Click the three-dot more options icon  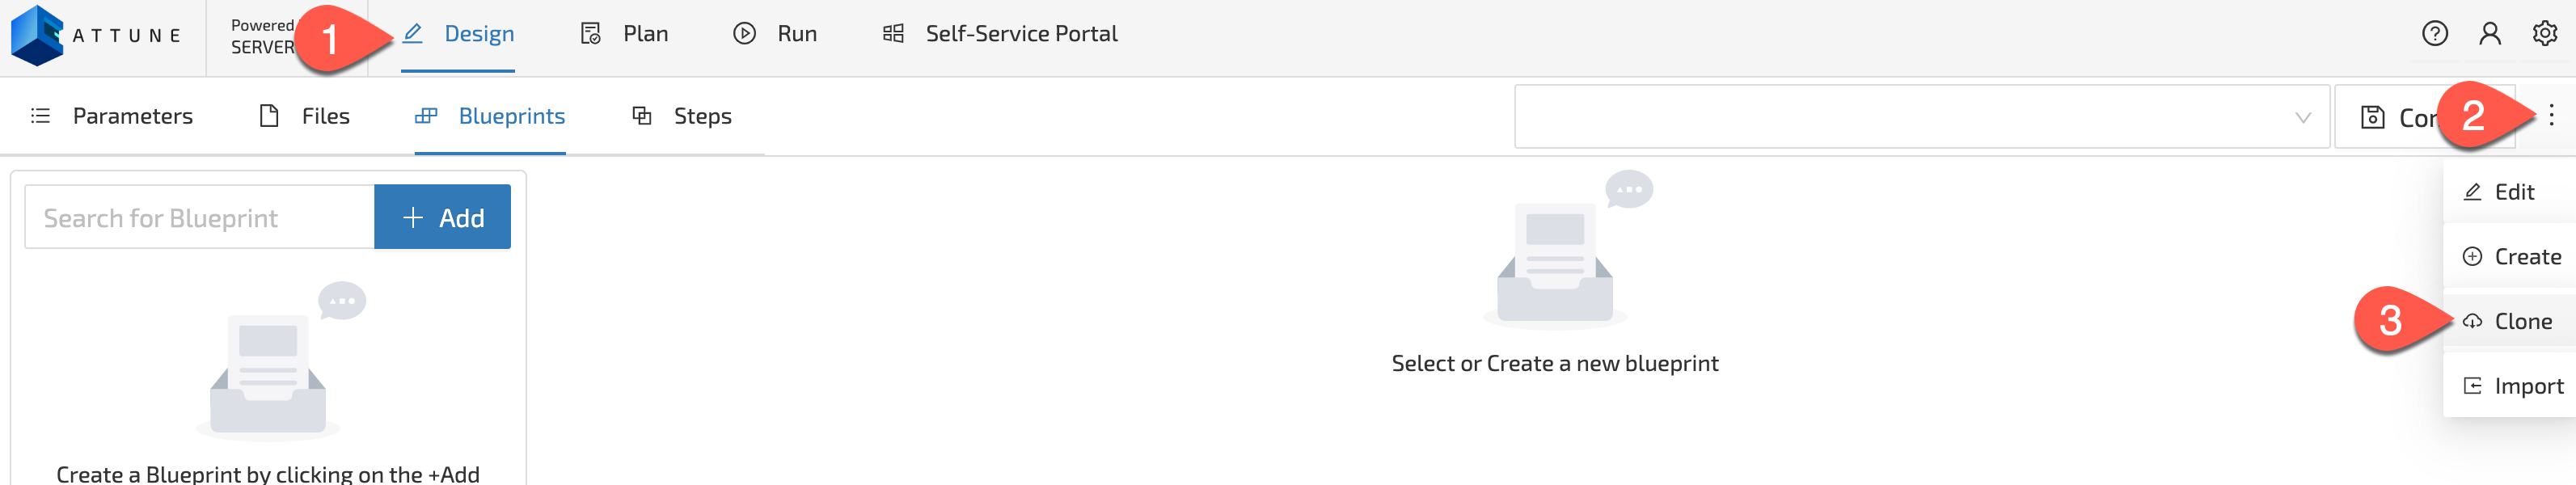coord(2551,116)
